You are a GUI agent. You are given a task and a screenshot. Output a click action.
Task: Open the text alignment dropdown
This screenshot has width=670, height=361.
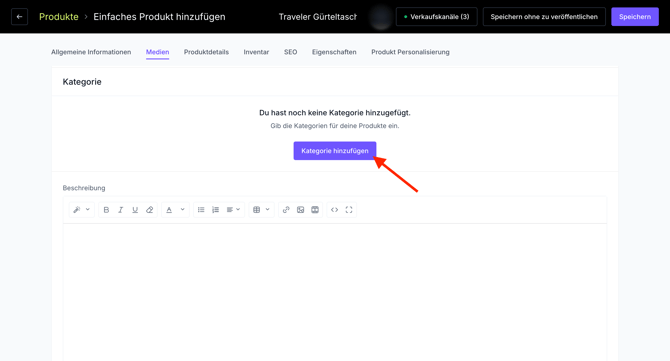click(233, 210)
